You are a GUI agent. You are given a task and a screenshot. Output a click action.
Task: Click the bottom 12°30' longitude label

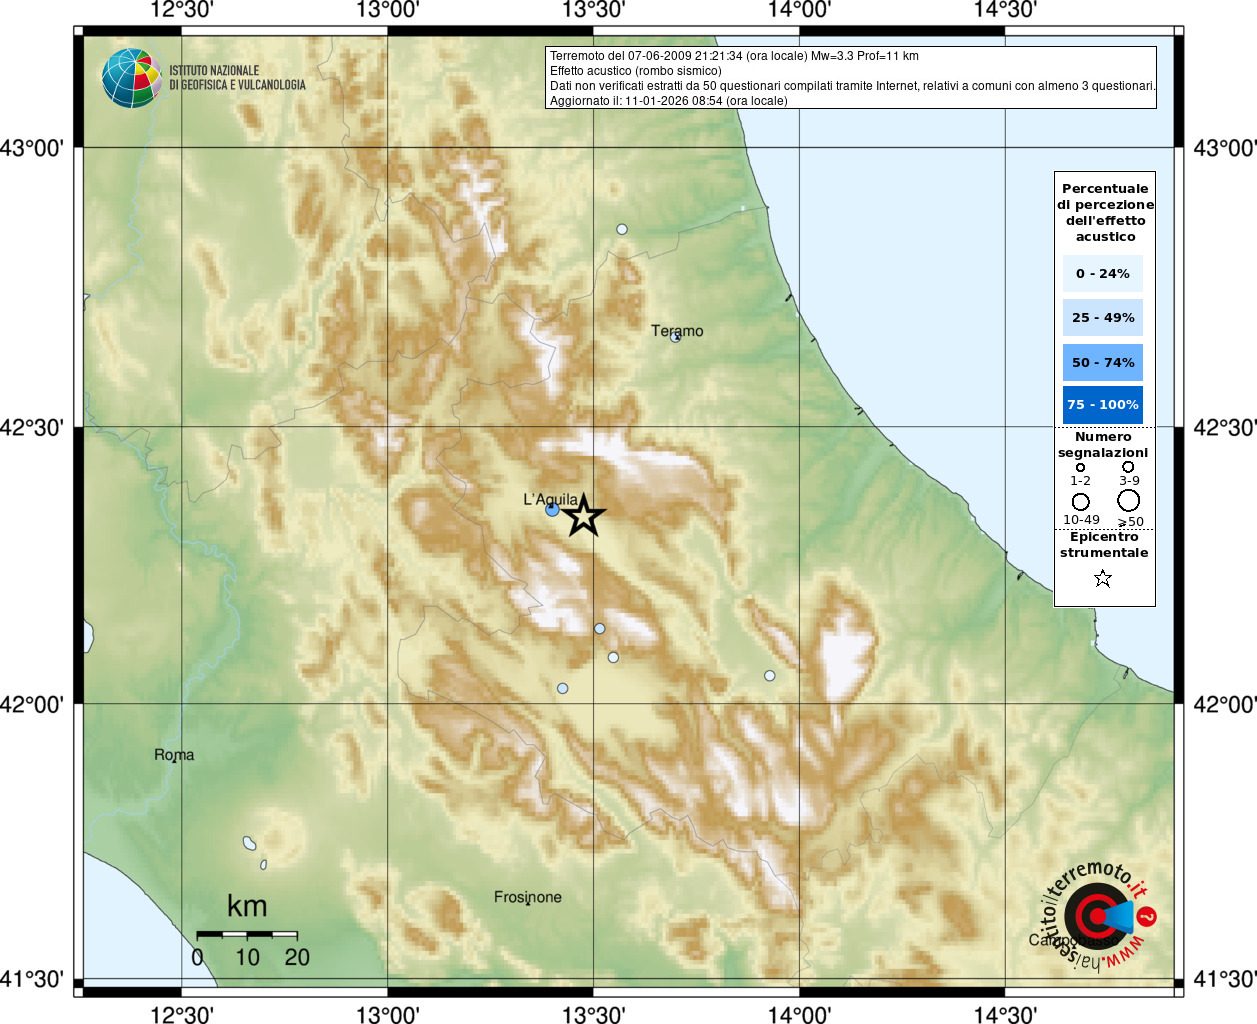tap(182, 1014)
